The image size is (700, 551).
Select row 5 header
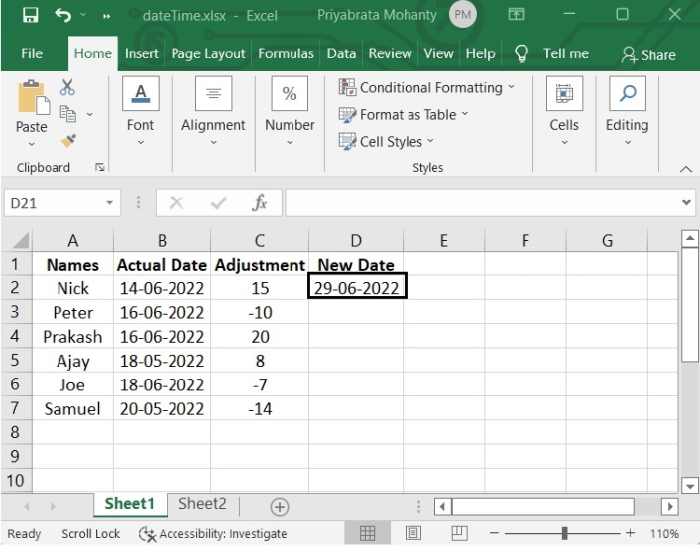pyautogui.click(x=16, y=360)
